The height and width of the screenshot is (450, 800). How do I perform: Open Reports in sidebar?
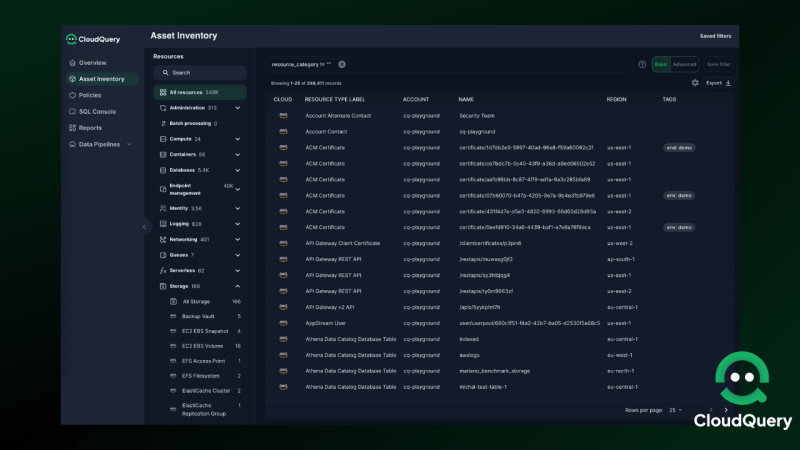[90, 128]
